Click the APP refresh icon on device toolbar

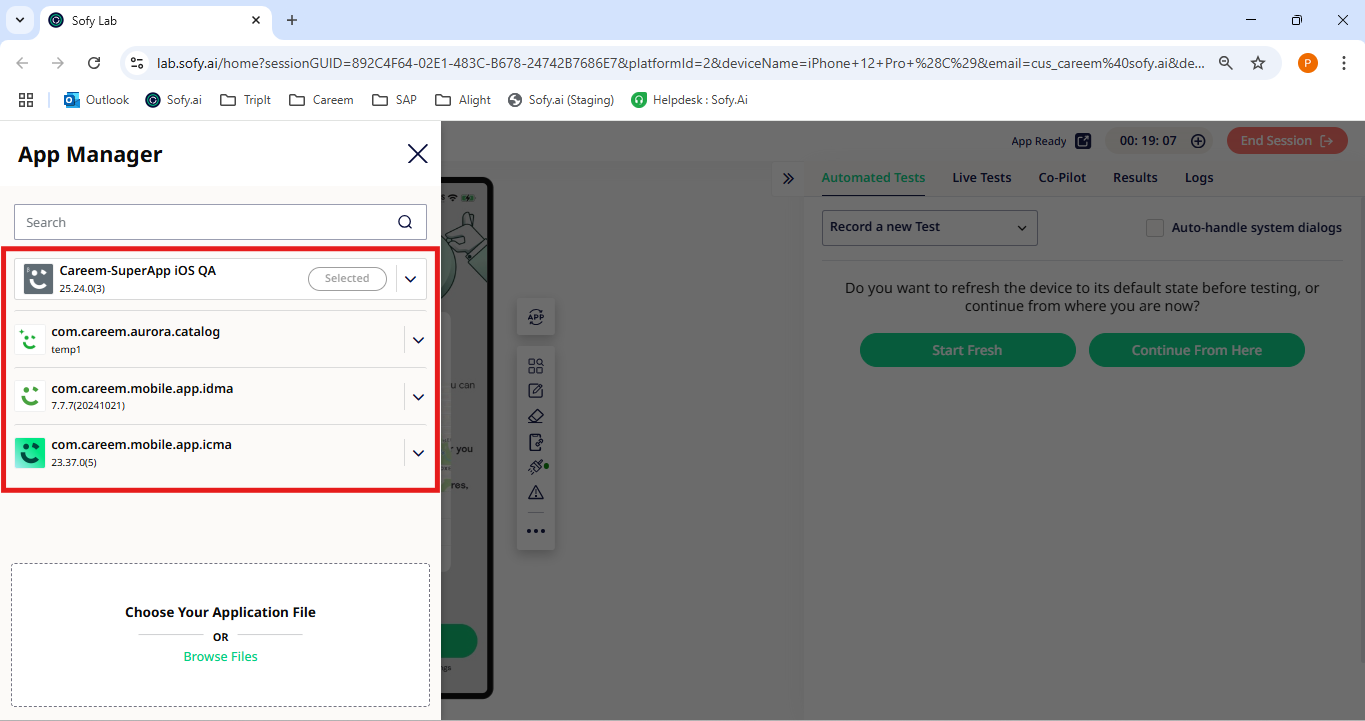pyautogui.click(x=536, y=317)
